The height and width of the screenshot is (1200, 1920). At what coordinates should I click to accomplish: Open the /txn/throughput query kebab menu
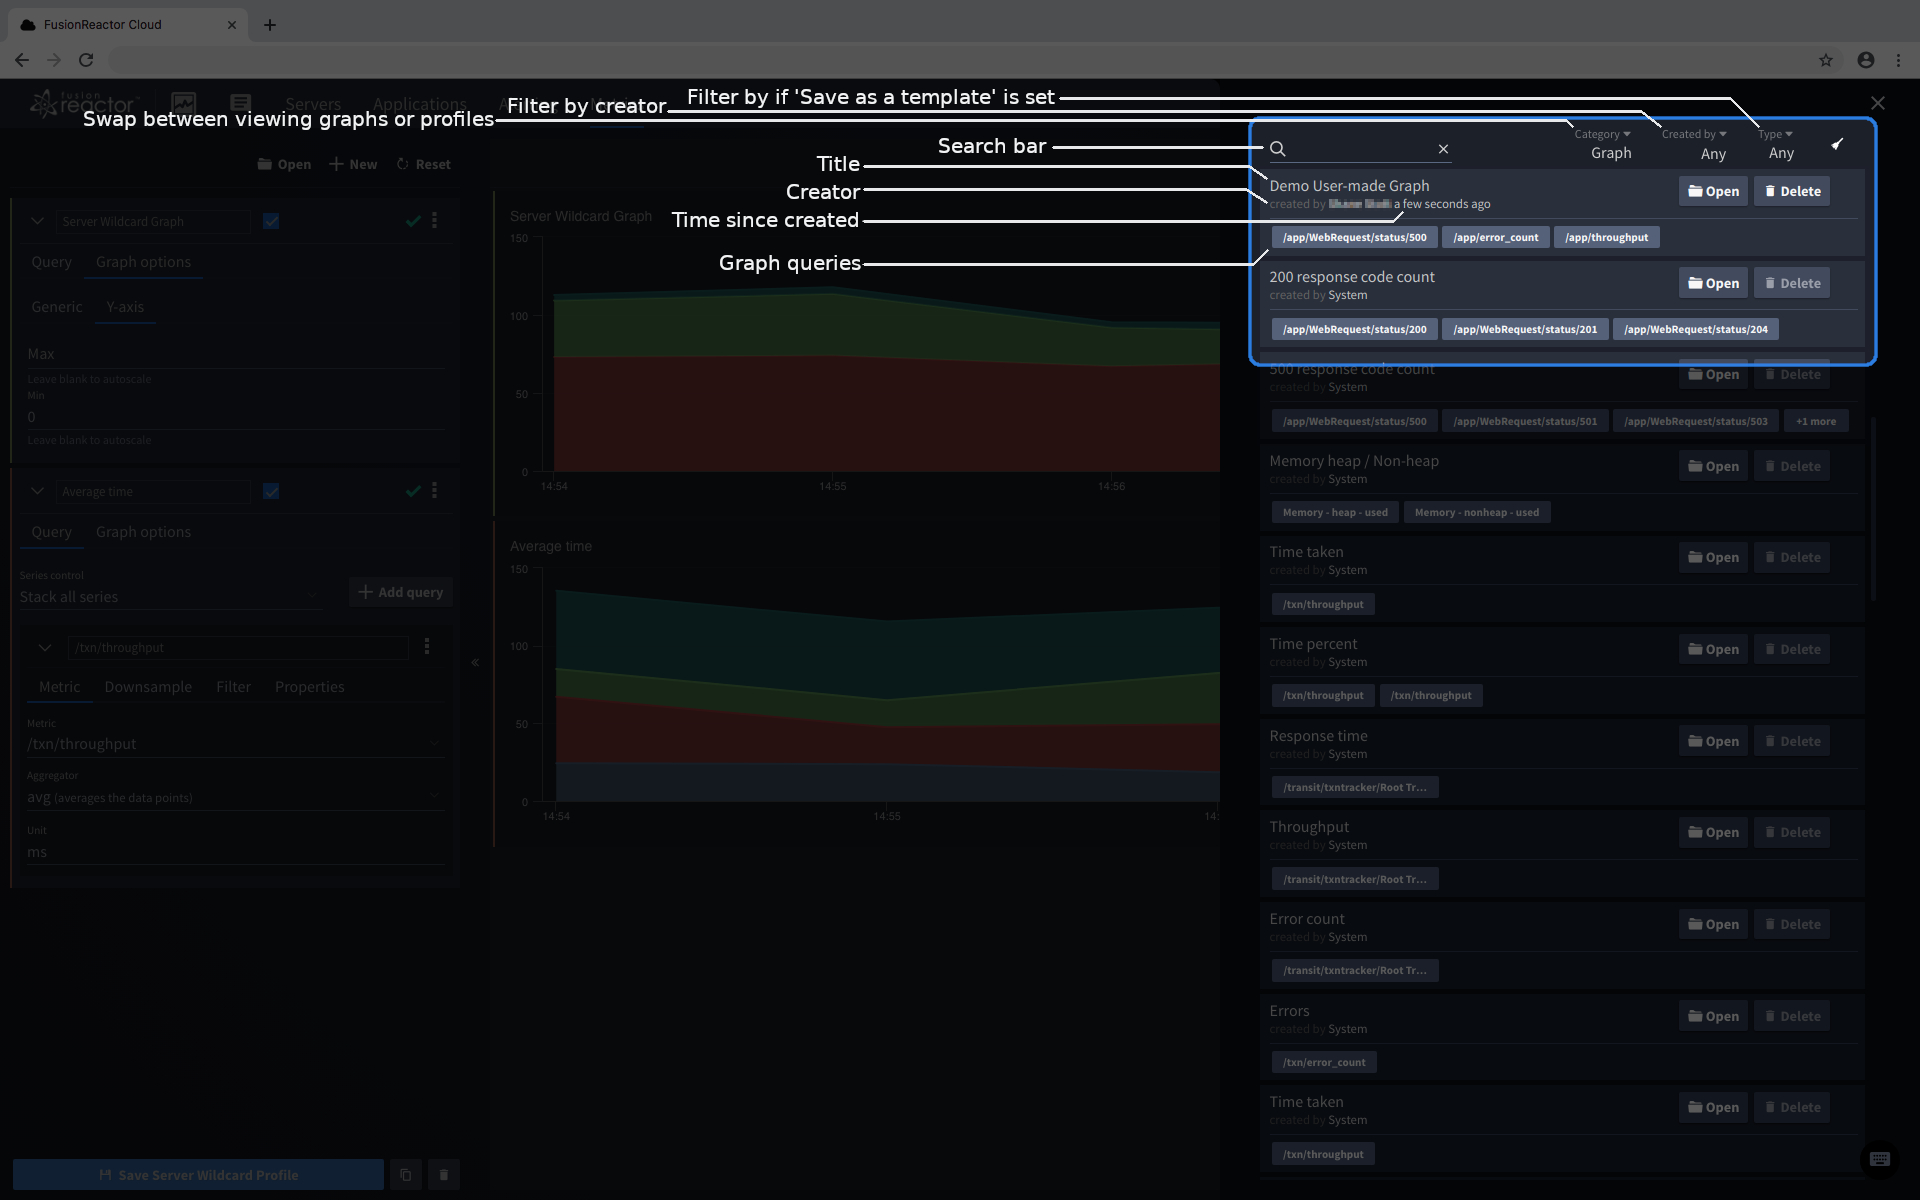(x=427, y=646)
